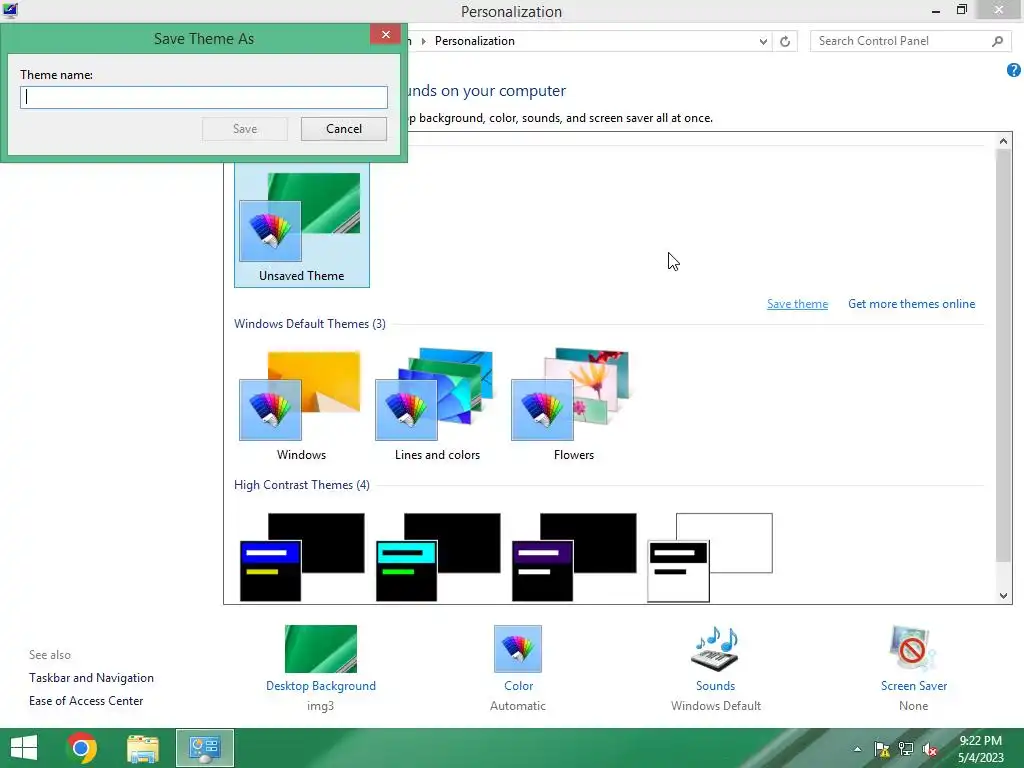Image resolution: width=1024 pixels, height=768 pixels.
Task: Expand breadcrumb arrow before Personalization
Action: click(423, 41)
